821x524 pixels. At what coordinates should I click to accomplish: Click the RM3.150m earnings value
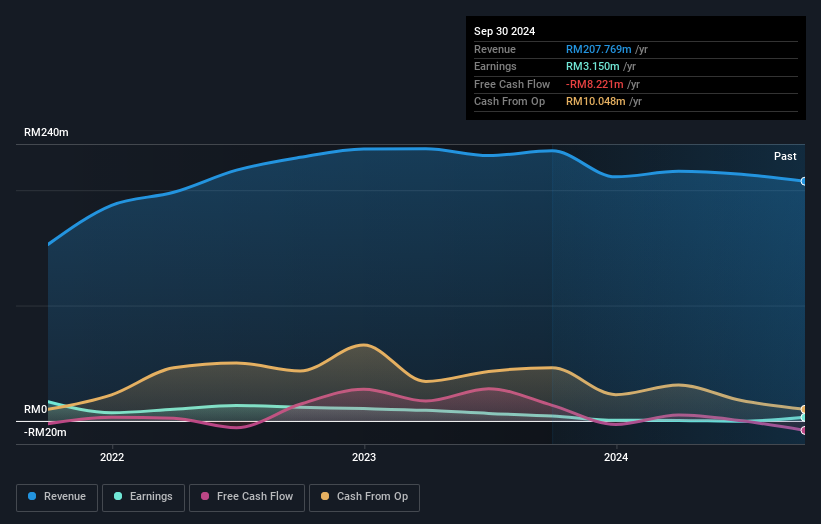point(593,66)
